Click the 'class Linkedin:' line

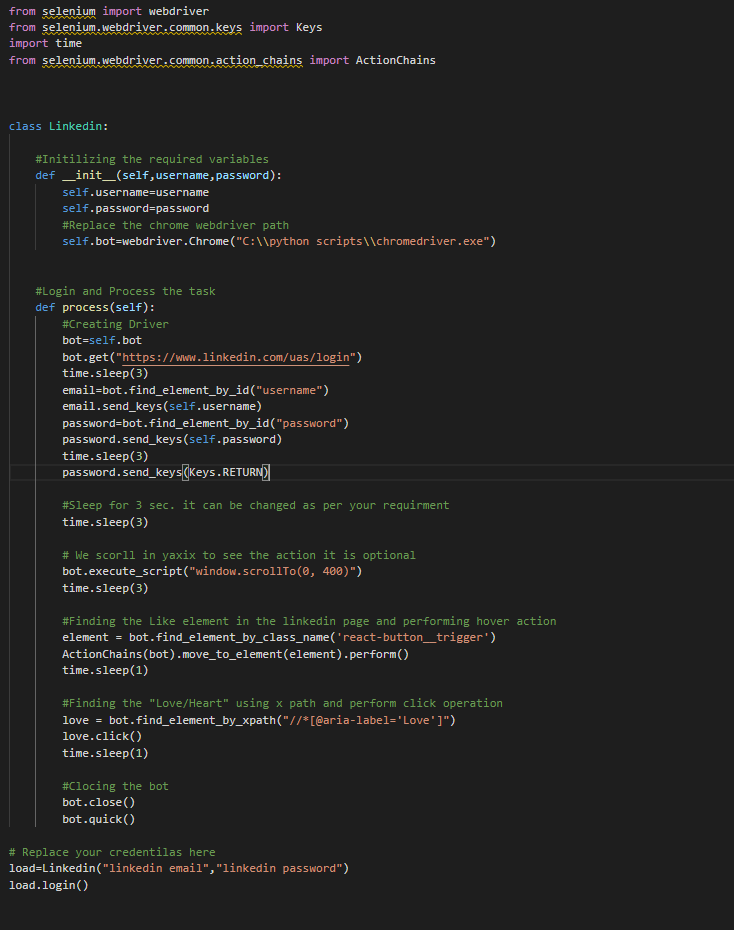pos(58,126)
